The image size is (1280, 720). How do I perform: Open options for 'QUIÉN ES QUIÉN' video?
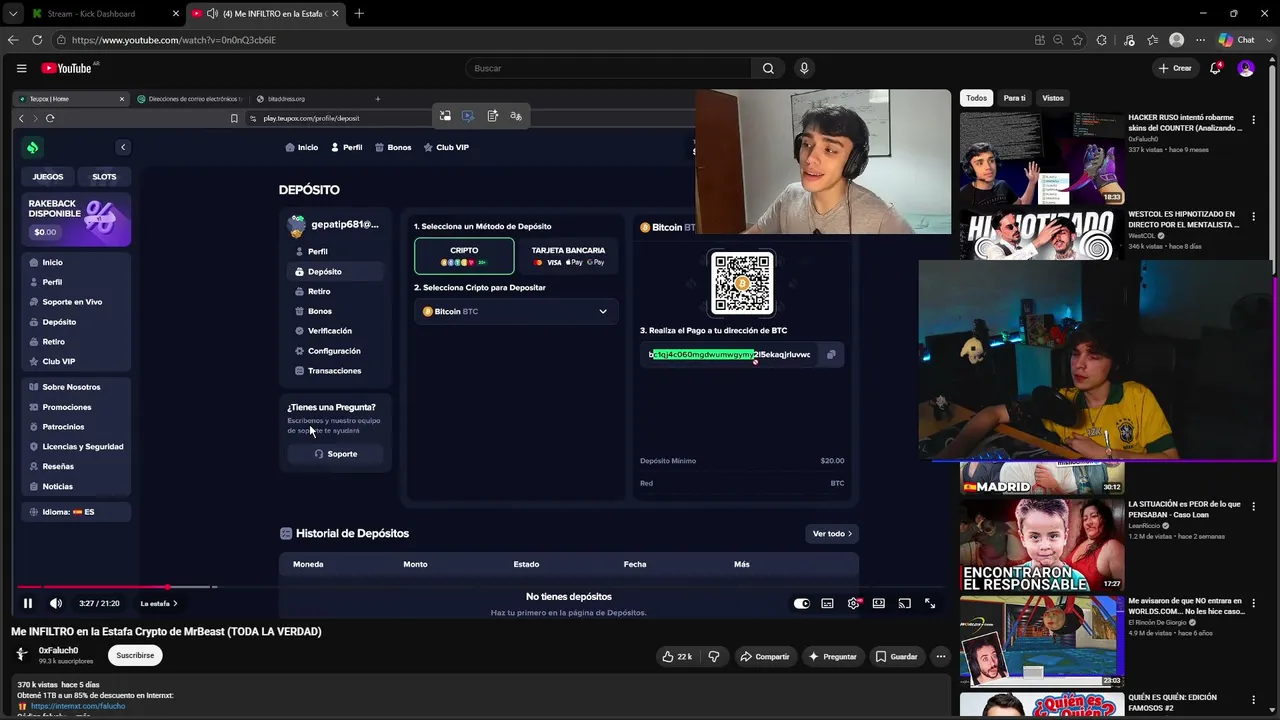point(1253,700)
